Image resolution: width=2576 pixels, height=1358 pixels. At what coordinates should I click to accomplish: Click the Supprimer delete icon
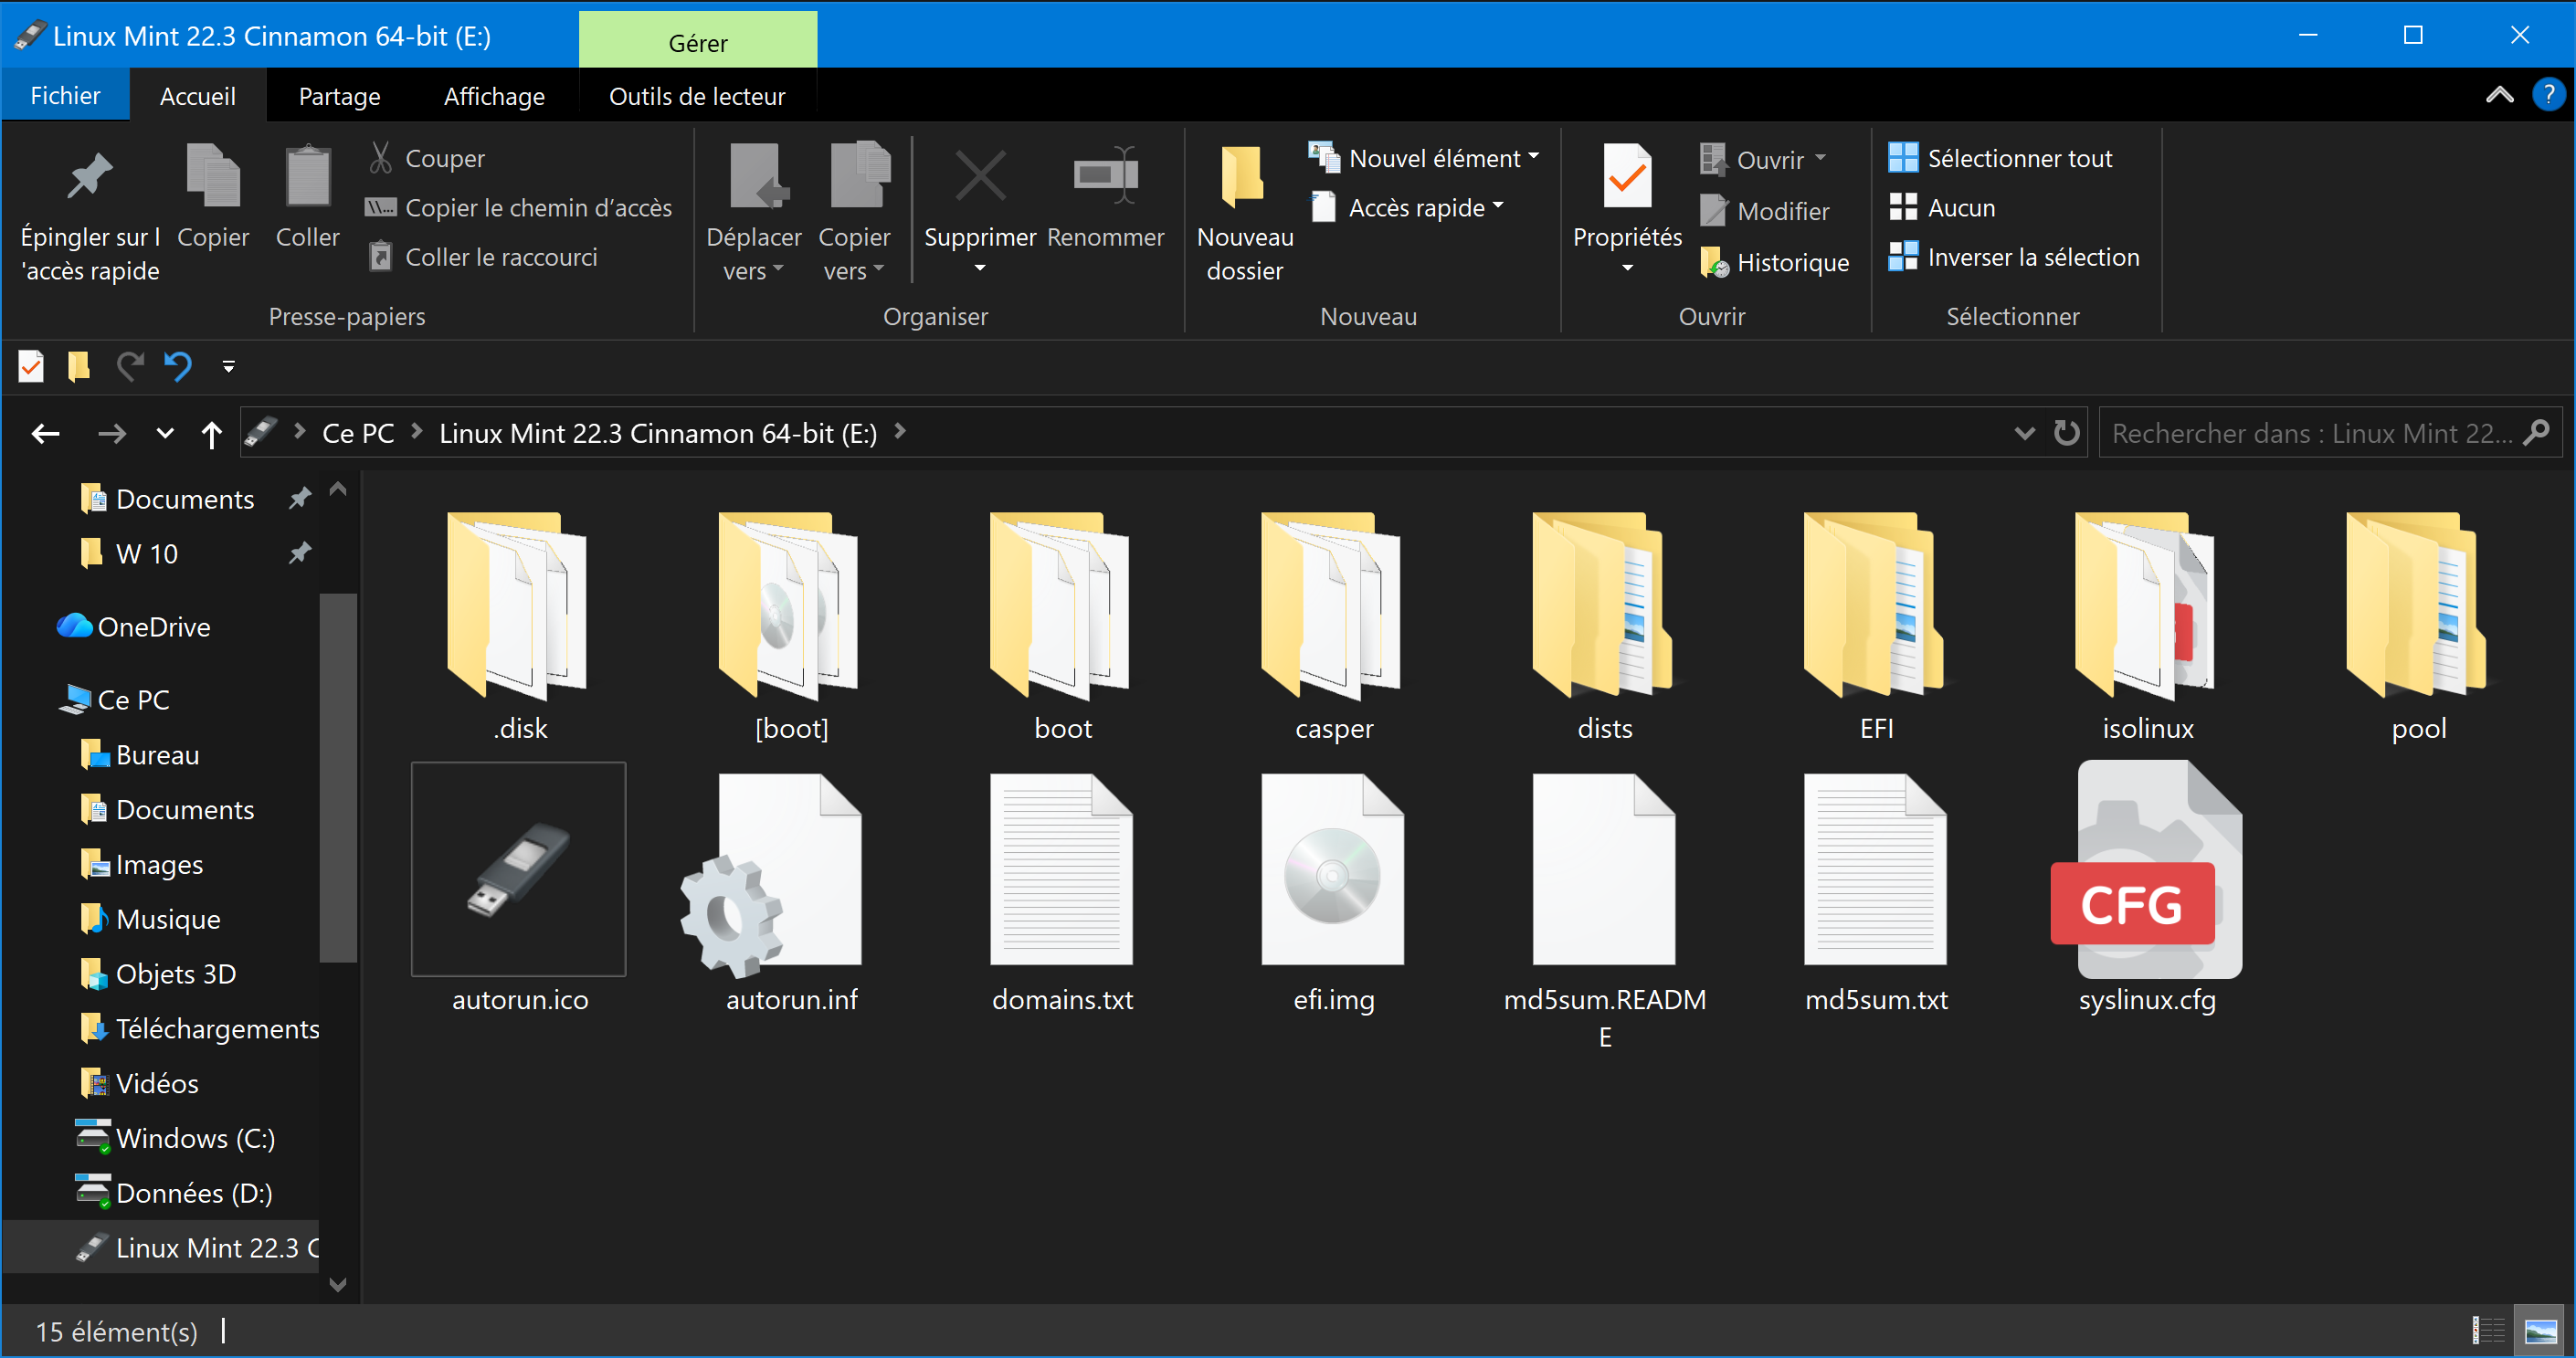980,178
